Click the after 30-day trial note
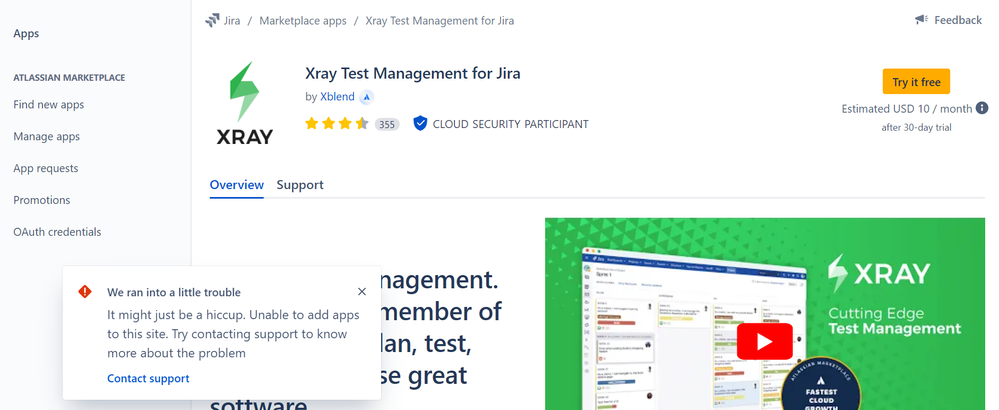 (916, 127)
